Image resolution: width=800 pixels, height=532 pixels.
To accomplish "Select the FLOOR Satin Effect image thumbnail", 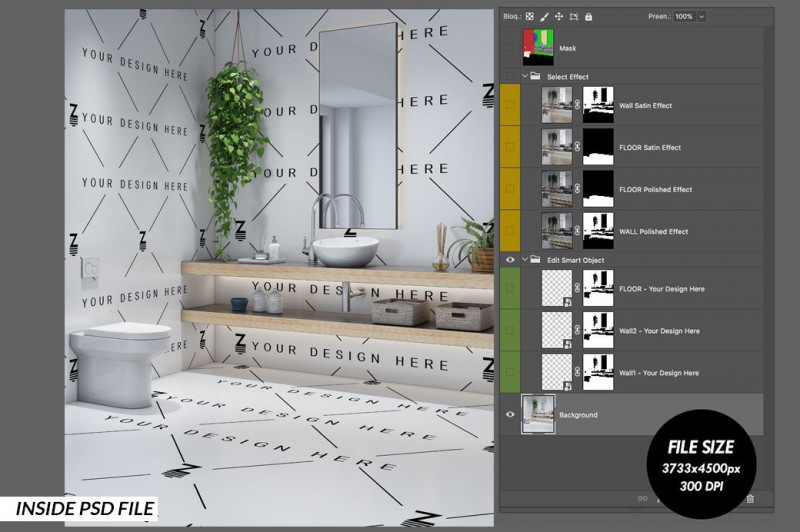I will pos(557,146).
